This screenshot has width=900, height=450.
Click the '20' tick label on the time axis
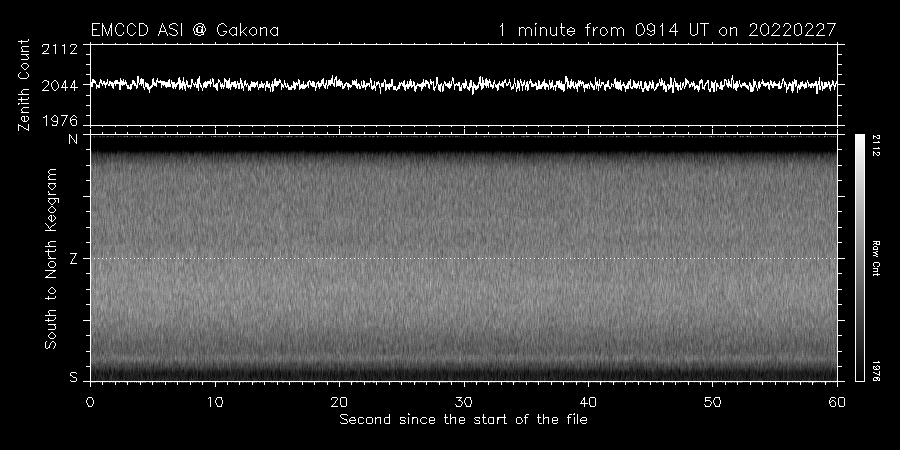tap(339, 402)
